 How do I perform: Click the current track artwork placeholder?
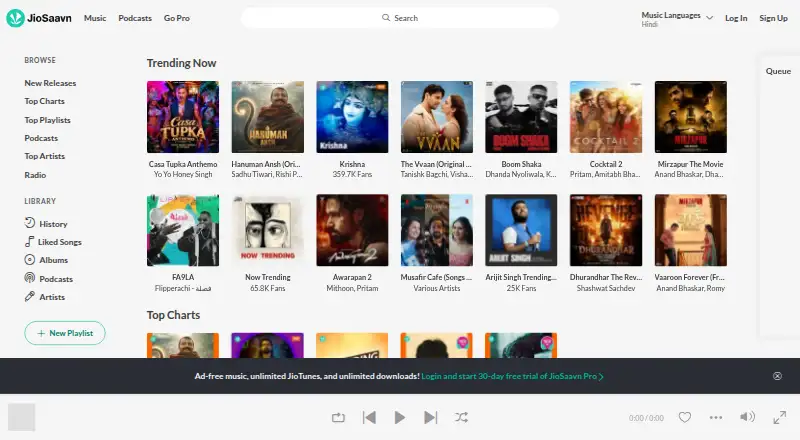pos(21,417)
